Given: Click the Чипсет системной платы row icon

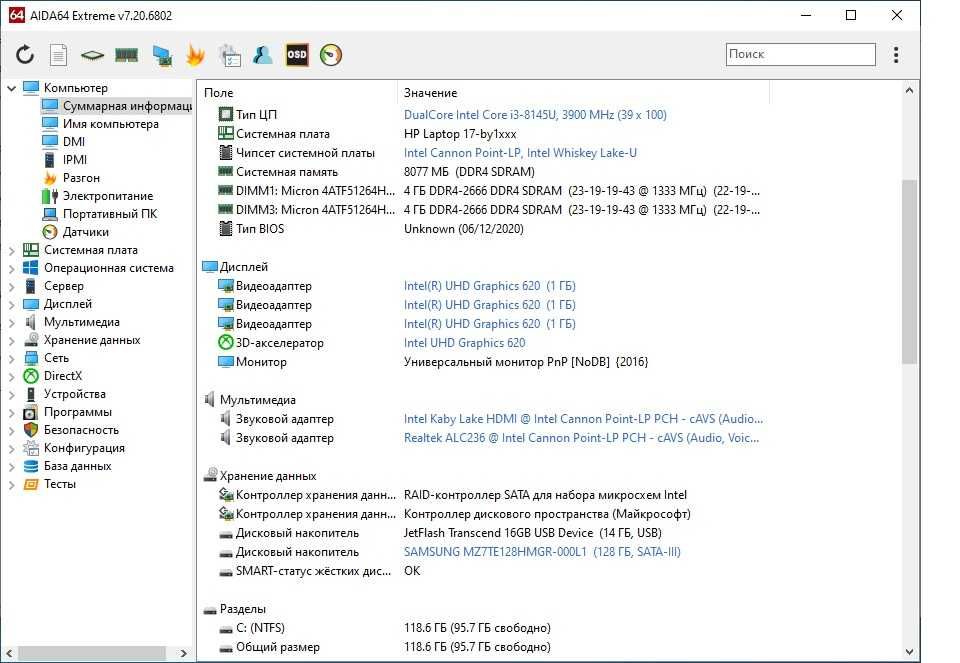Looking at the screenshot, I should pyautogui.click(x=225, y=152).
